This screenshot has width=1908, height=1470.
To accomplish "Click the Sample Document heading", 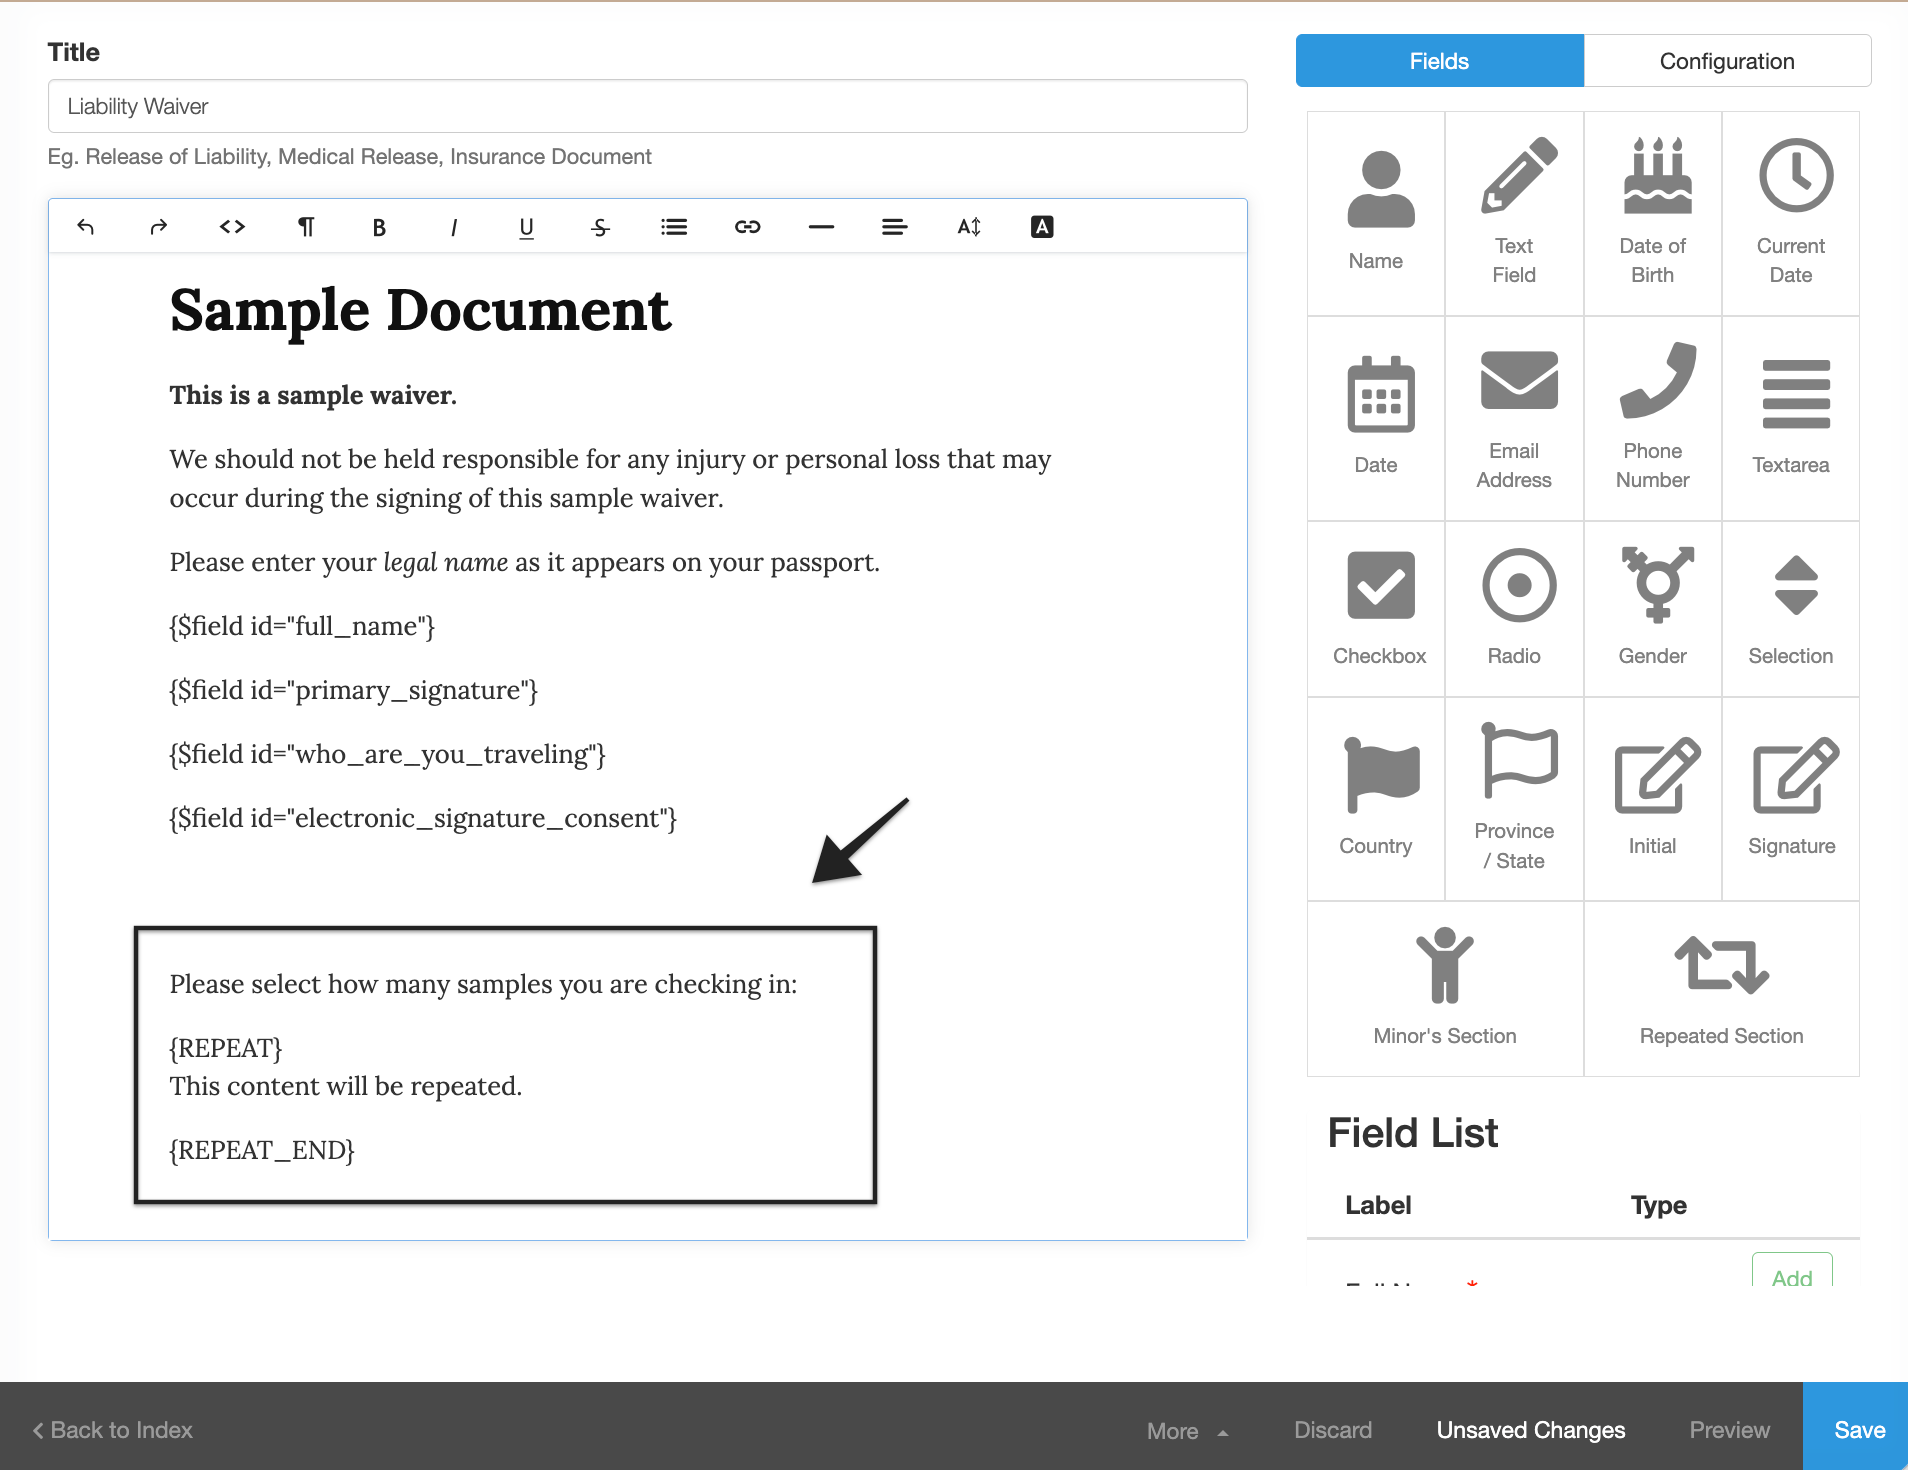I will coord(420,311).
